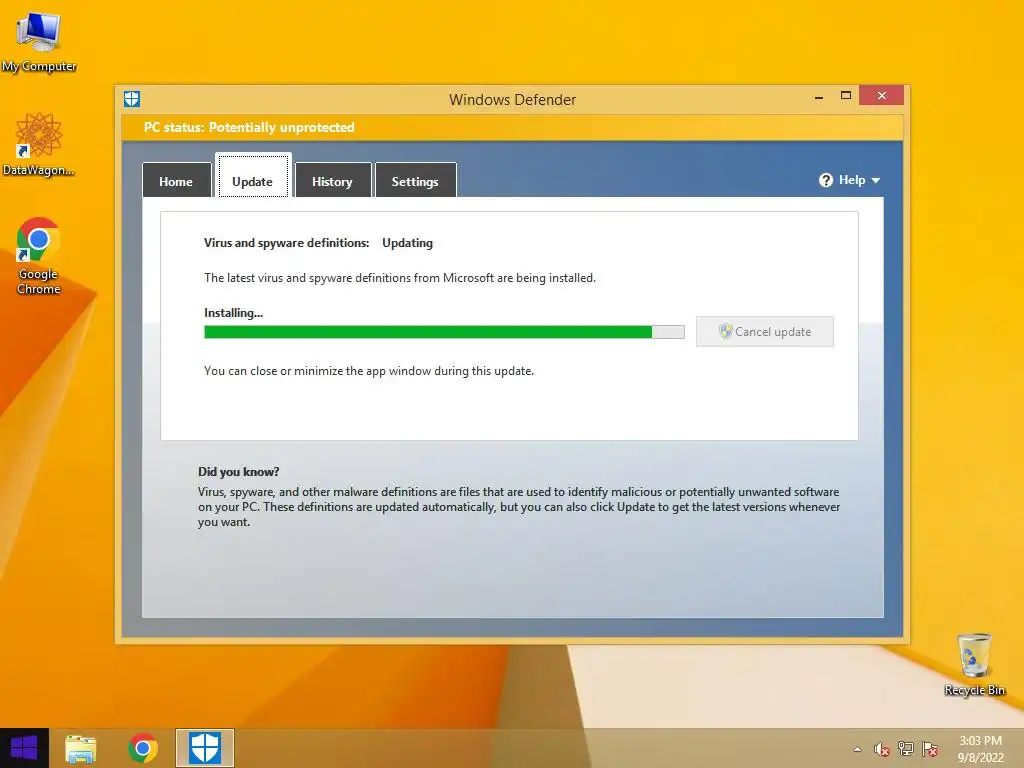Image resolution: width=1024 pixels, height=768 pixels.
Task: Open the My Computer desktop icon
Action: [x=39, y=41]
